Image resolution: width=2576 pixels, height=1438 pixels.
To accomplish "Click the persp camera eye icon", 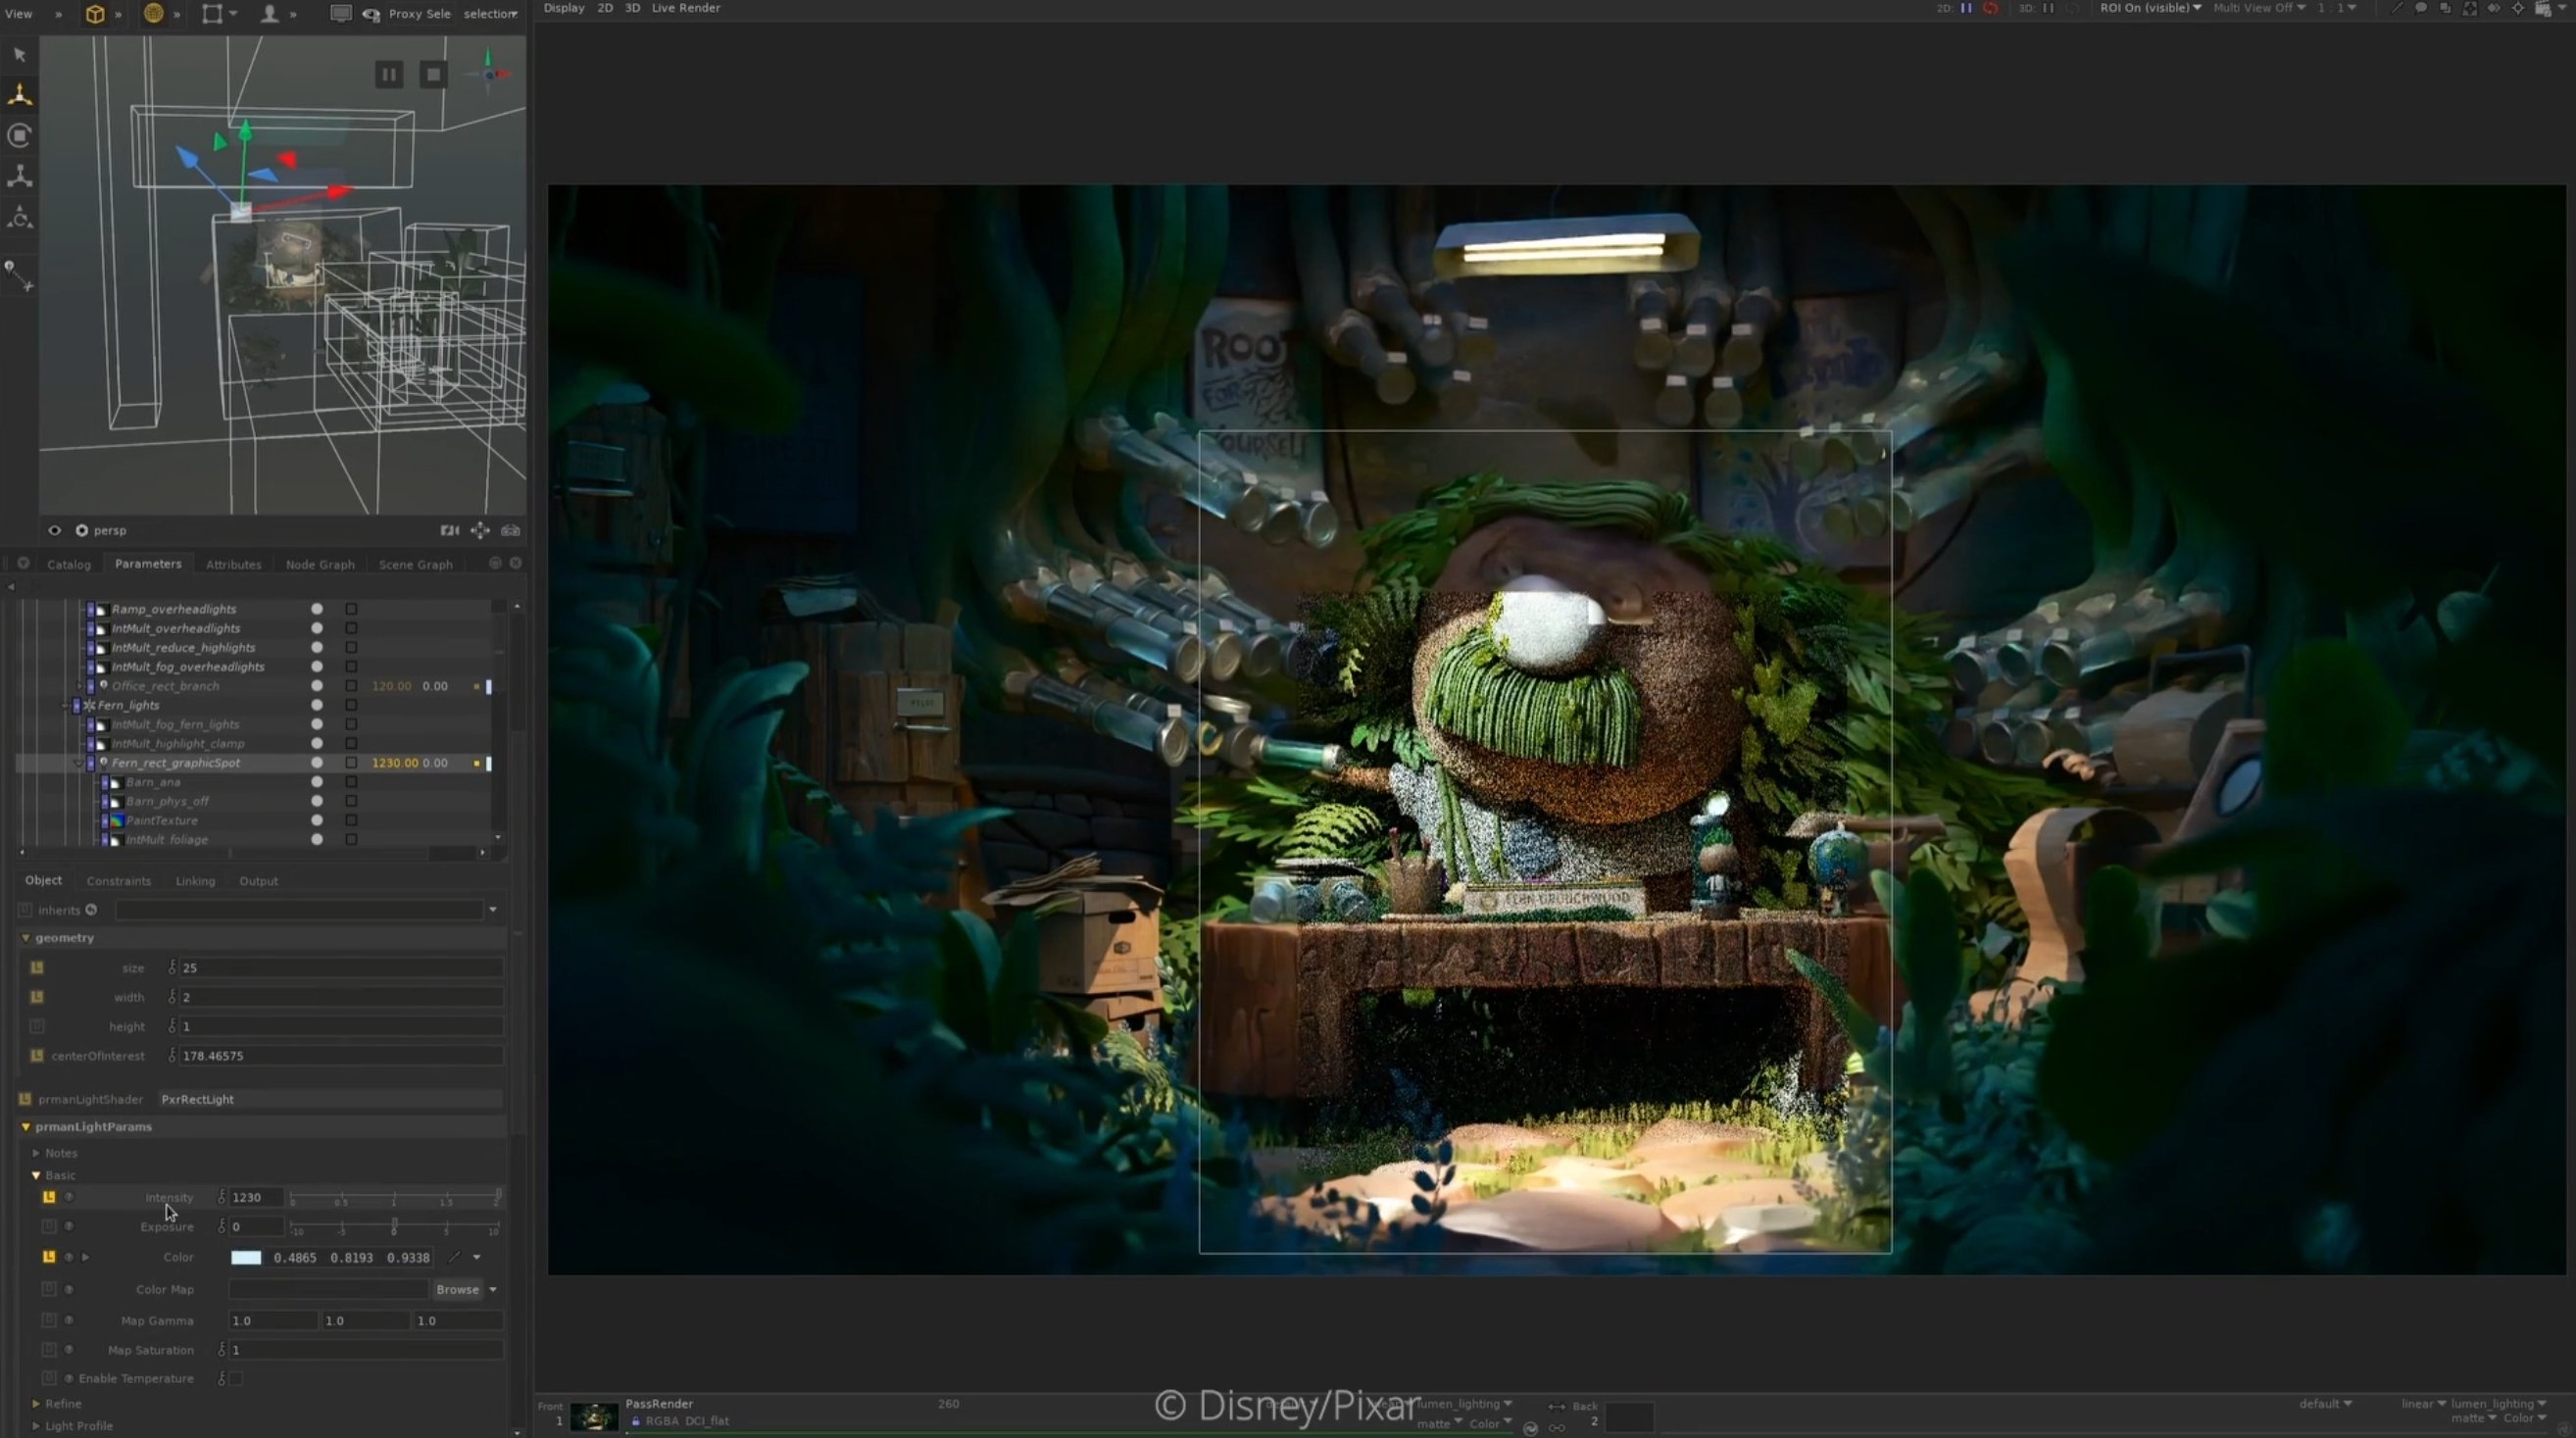I will point(55,531).
